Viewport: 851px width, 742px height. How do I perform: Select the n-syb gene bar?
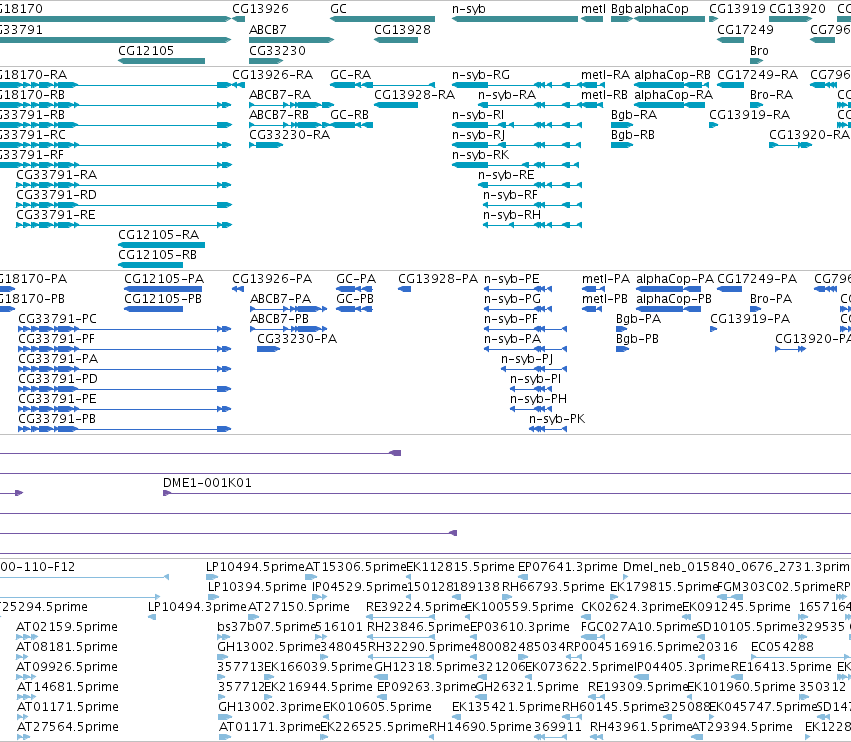tap(515, 19)
